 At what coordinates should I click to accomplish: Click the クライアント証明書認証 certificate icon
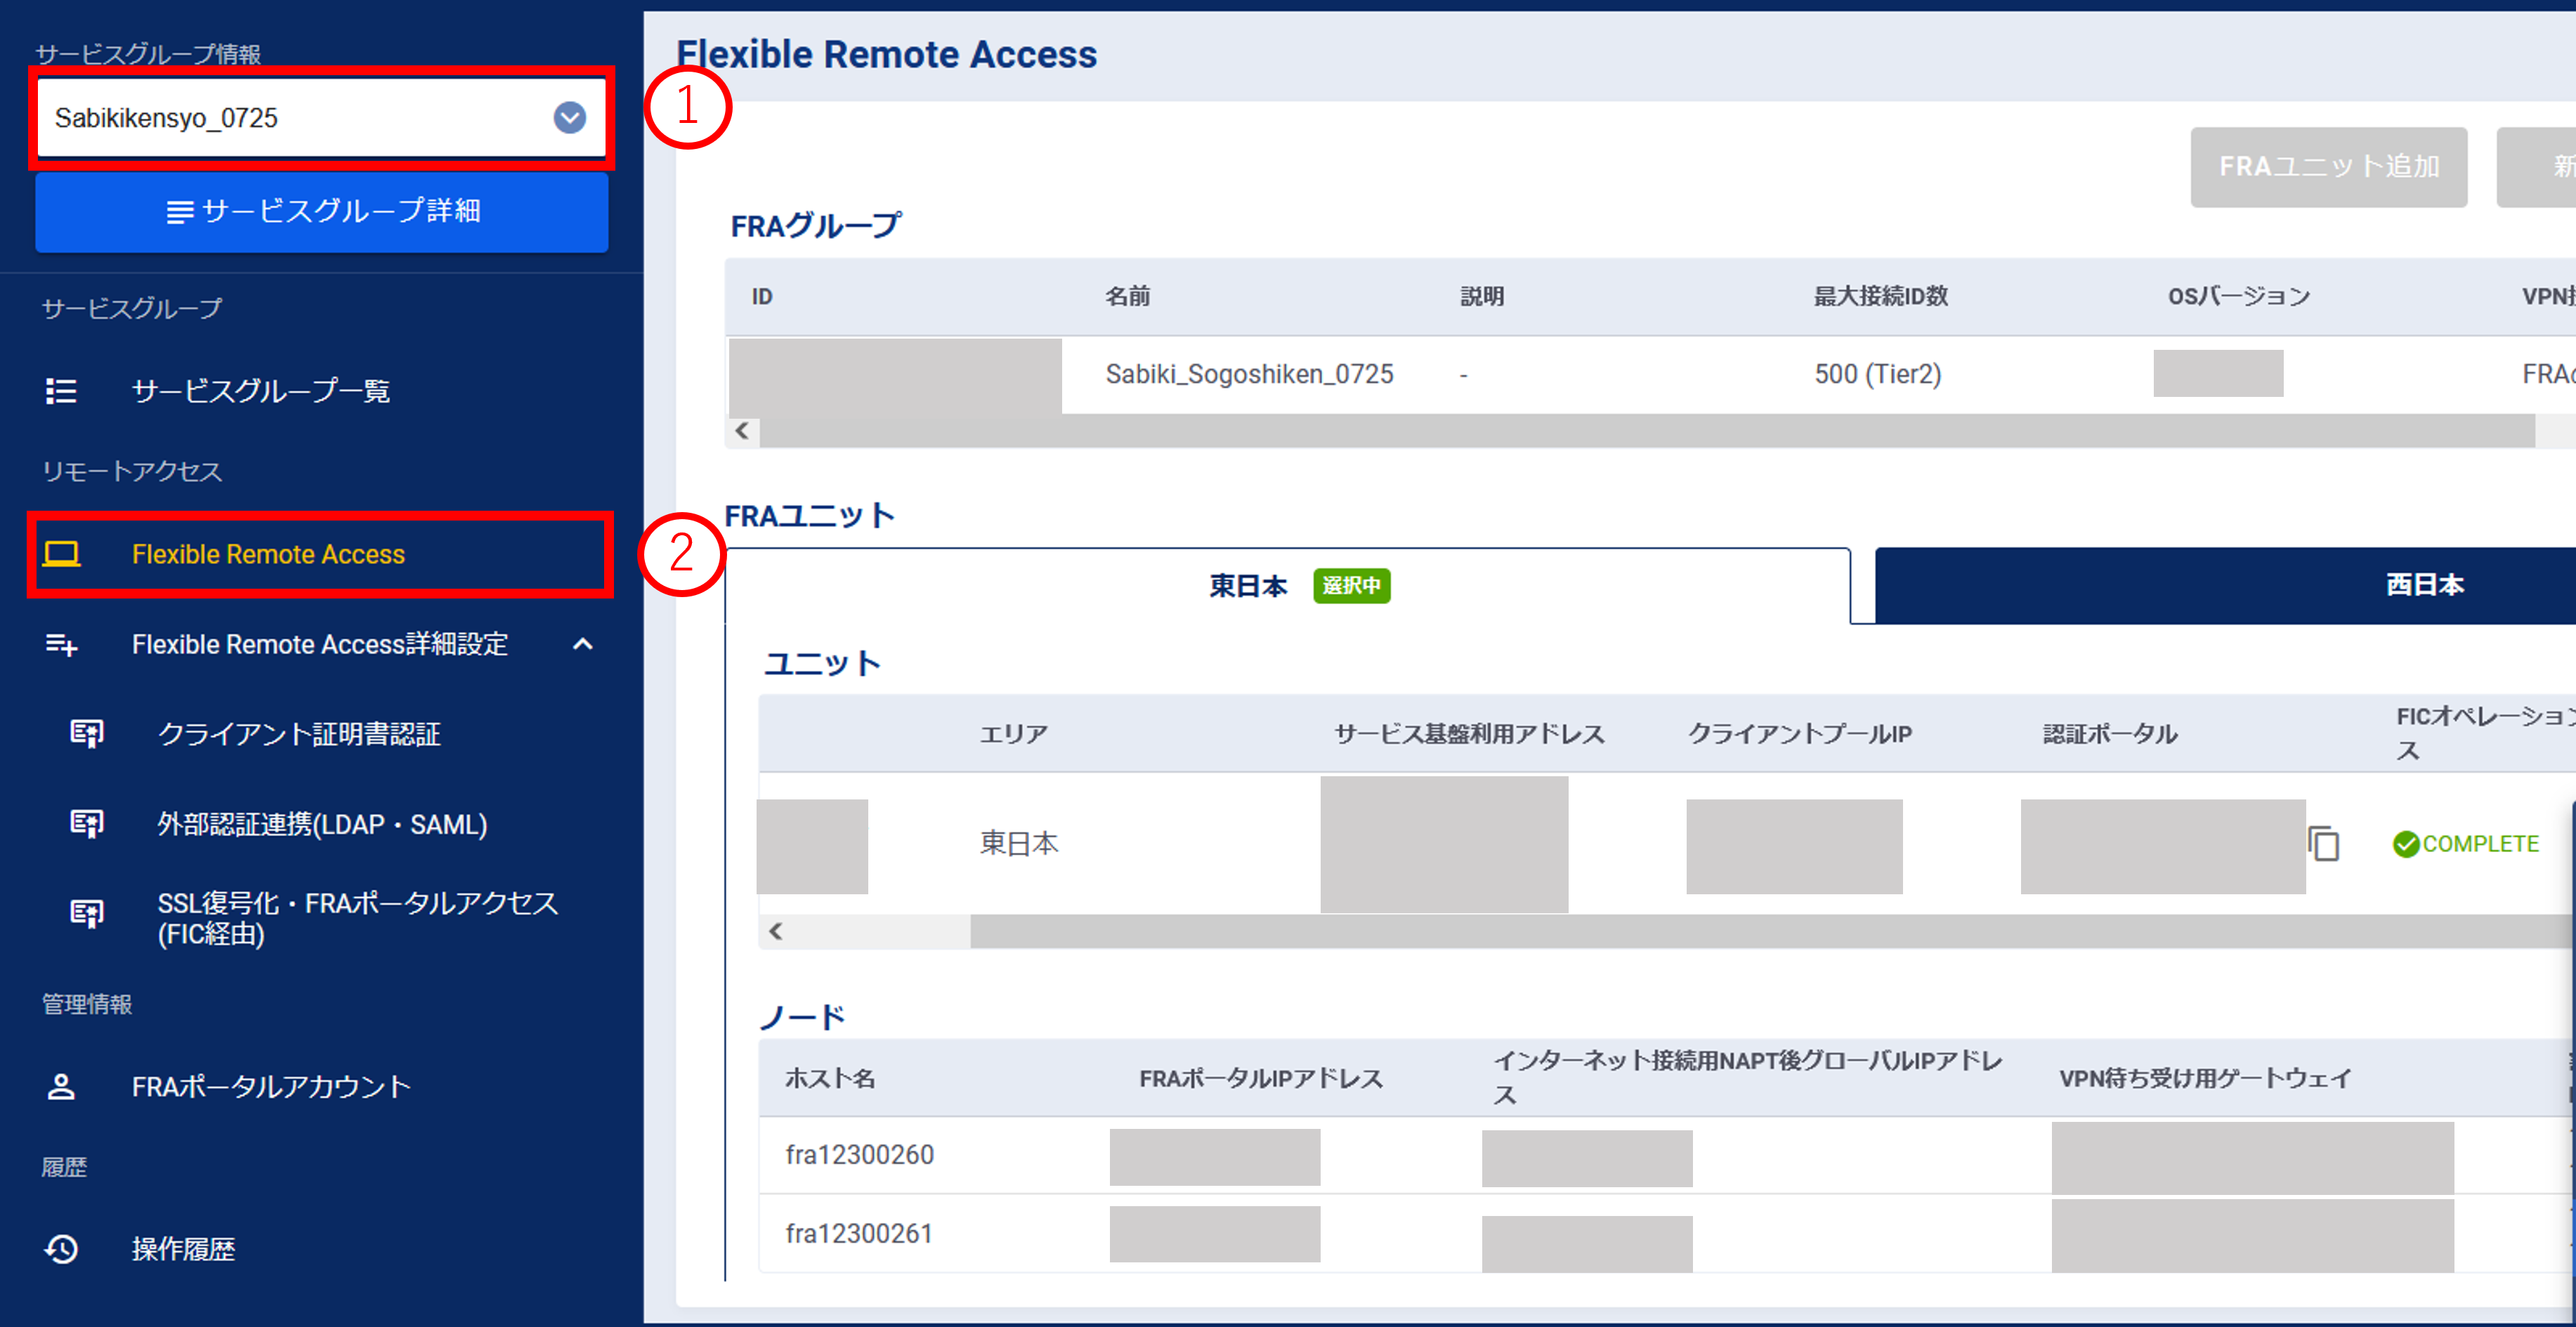[x=87, y=734]
